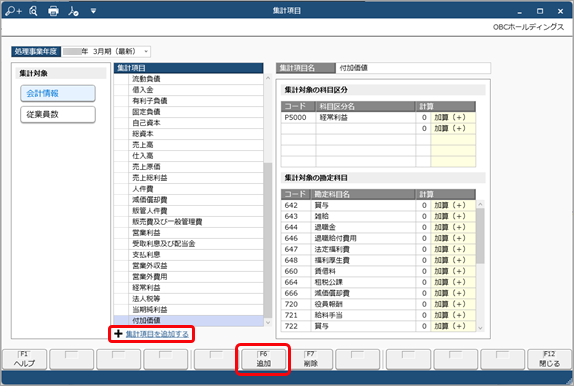Image resolution: width=574 pixels, height=386 pixels.
Task: Click code 664 租税公課 row
Action: point(379,282)
